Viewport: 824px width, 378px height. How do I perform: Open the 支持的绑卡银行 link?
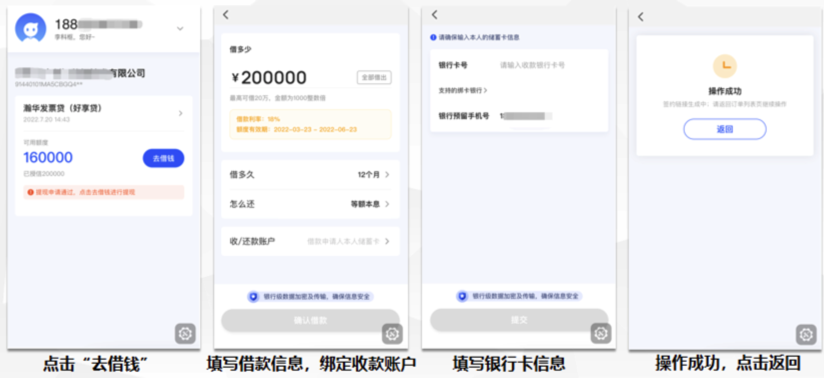[x=463, y=90]
